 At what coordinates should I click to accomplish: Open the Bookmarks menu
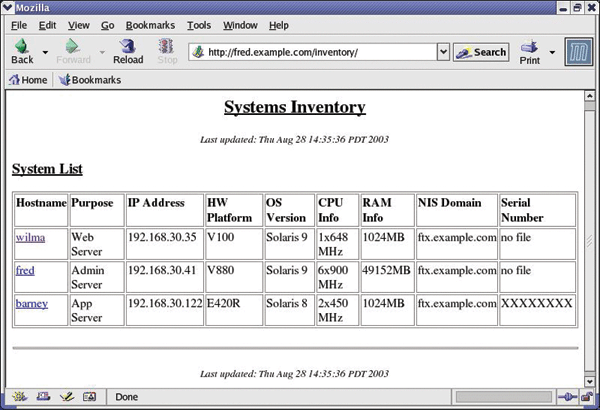(148, 25)
